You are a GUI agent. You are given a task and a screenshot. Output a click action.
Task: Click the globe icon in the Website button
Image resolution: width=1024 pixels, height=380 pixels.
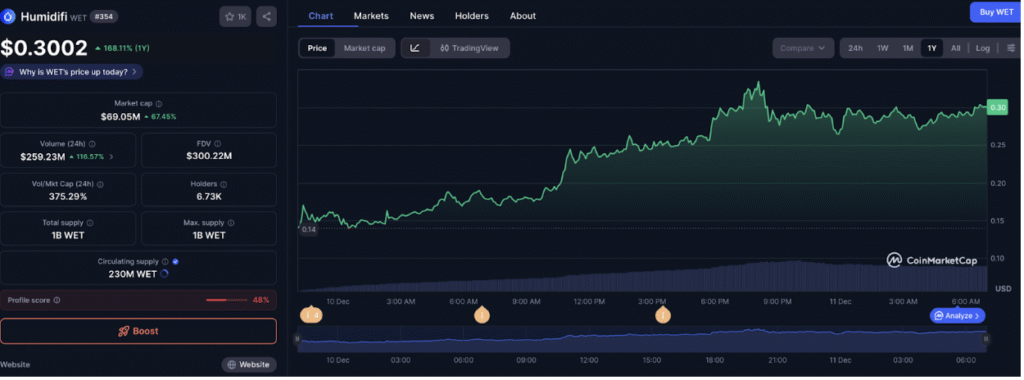point(232,364)
